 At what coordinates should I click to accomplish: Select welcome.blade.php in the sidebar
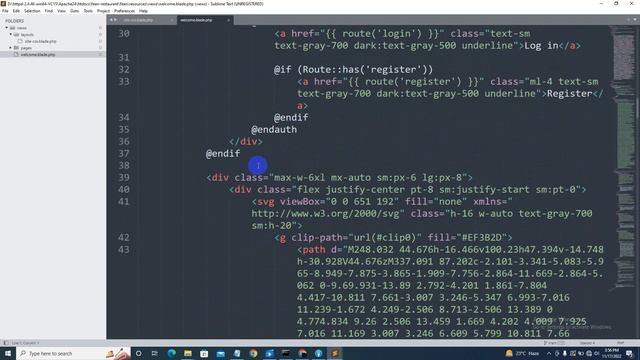(38, 54)
